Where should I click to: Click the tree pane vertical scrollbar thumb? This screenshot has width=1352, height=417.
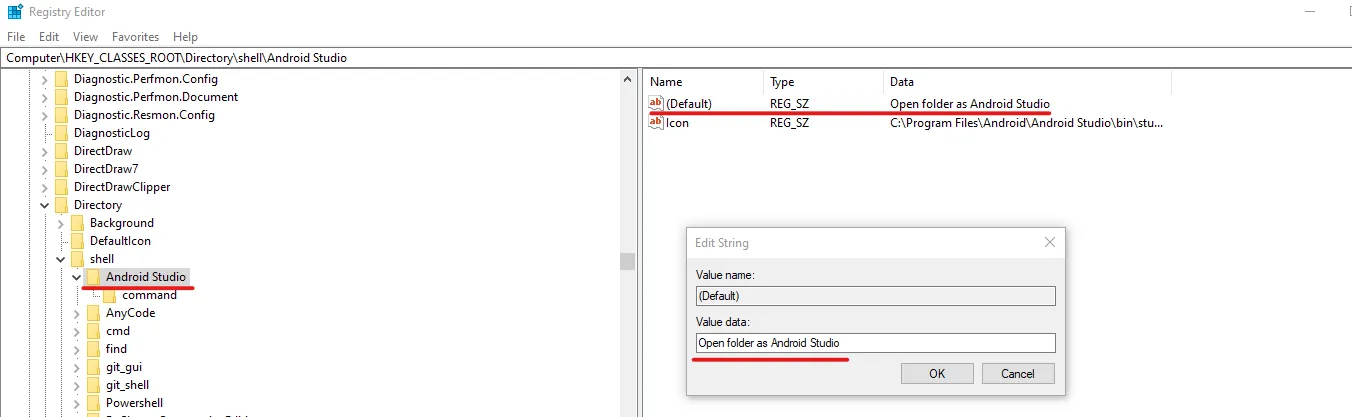click(x=627, y=261)
